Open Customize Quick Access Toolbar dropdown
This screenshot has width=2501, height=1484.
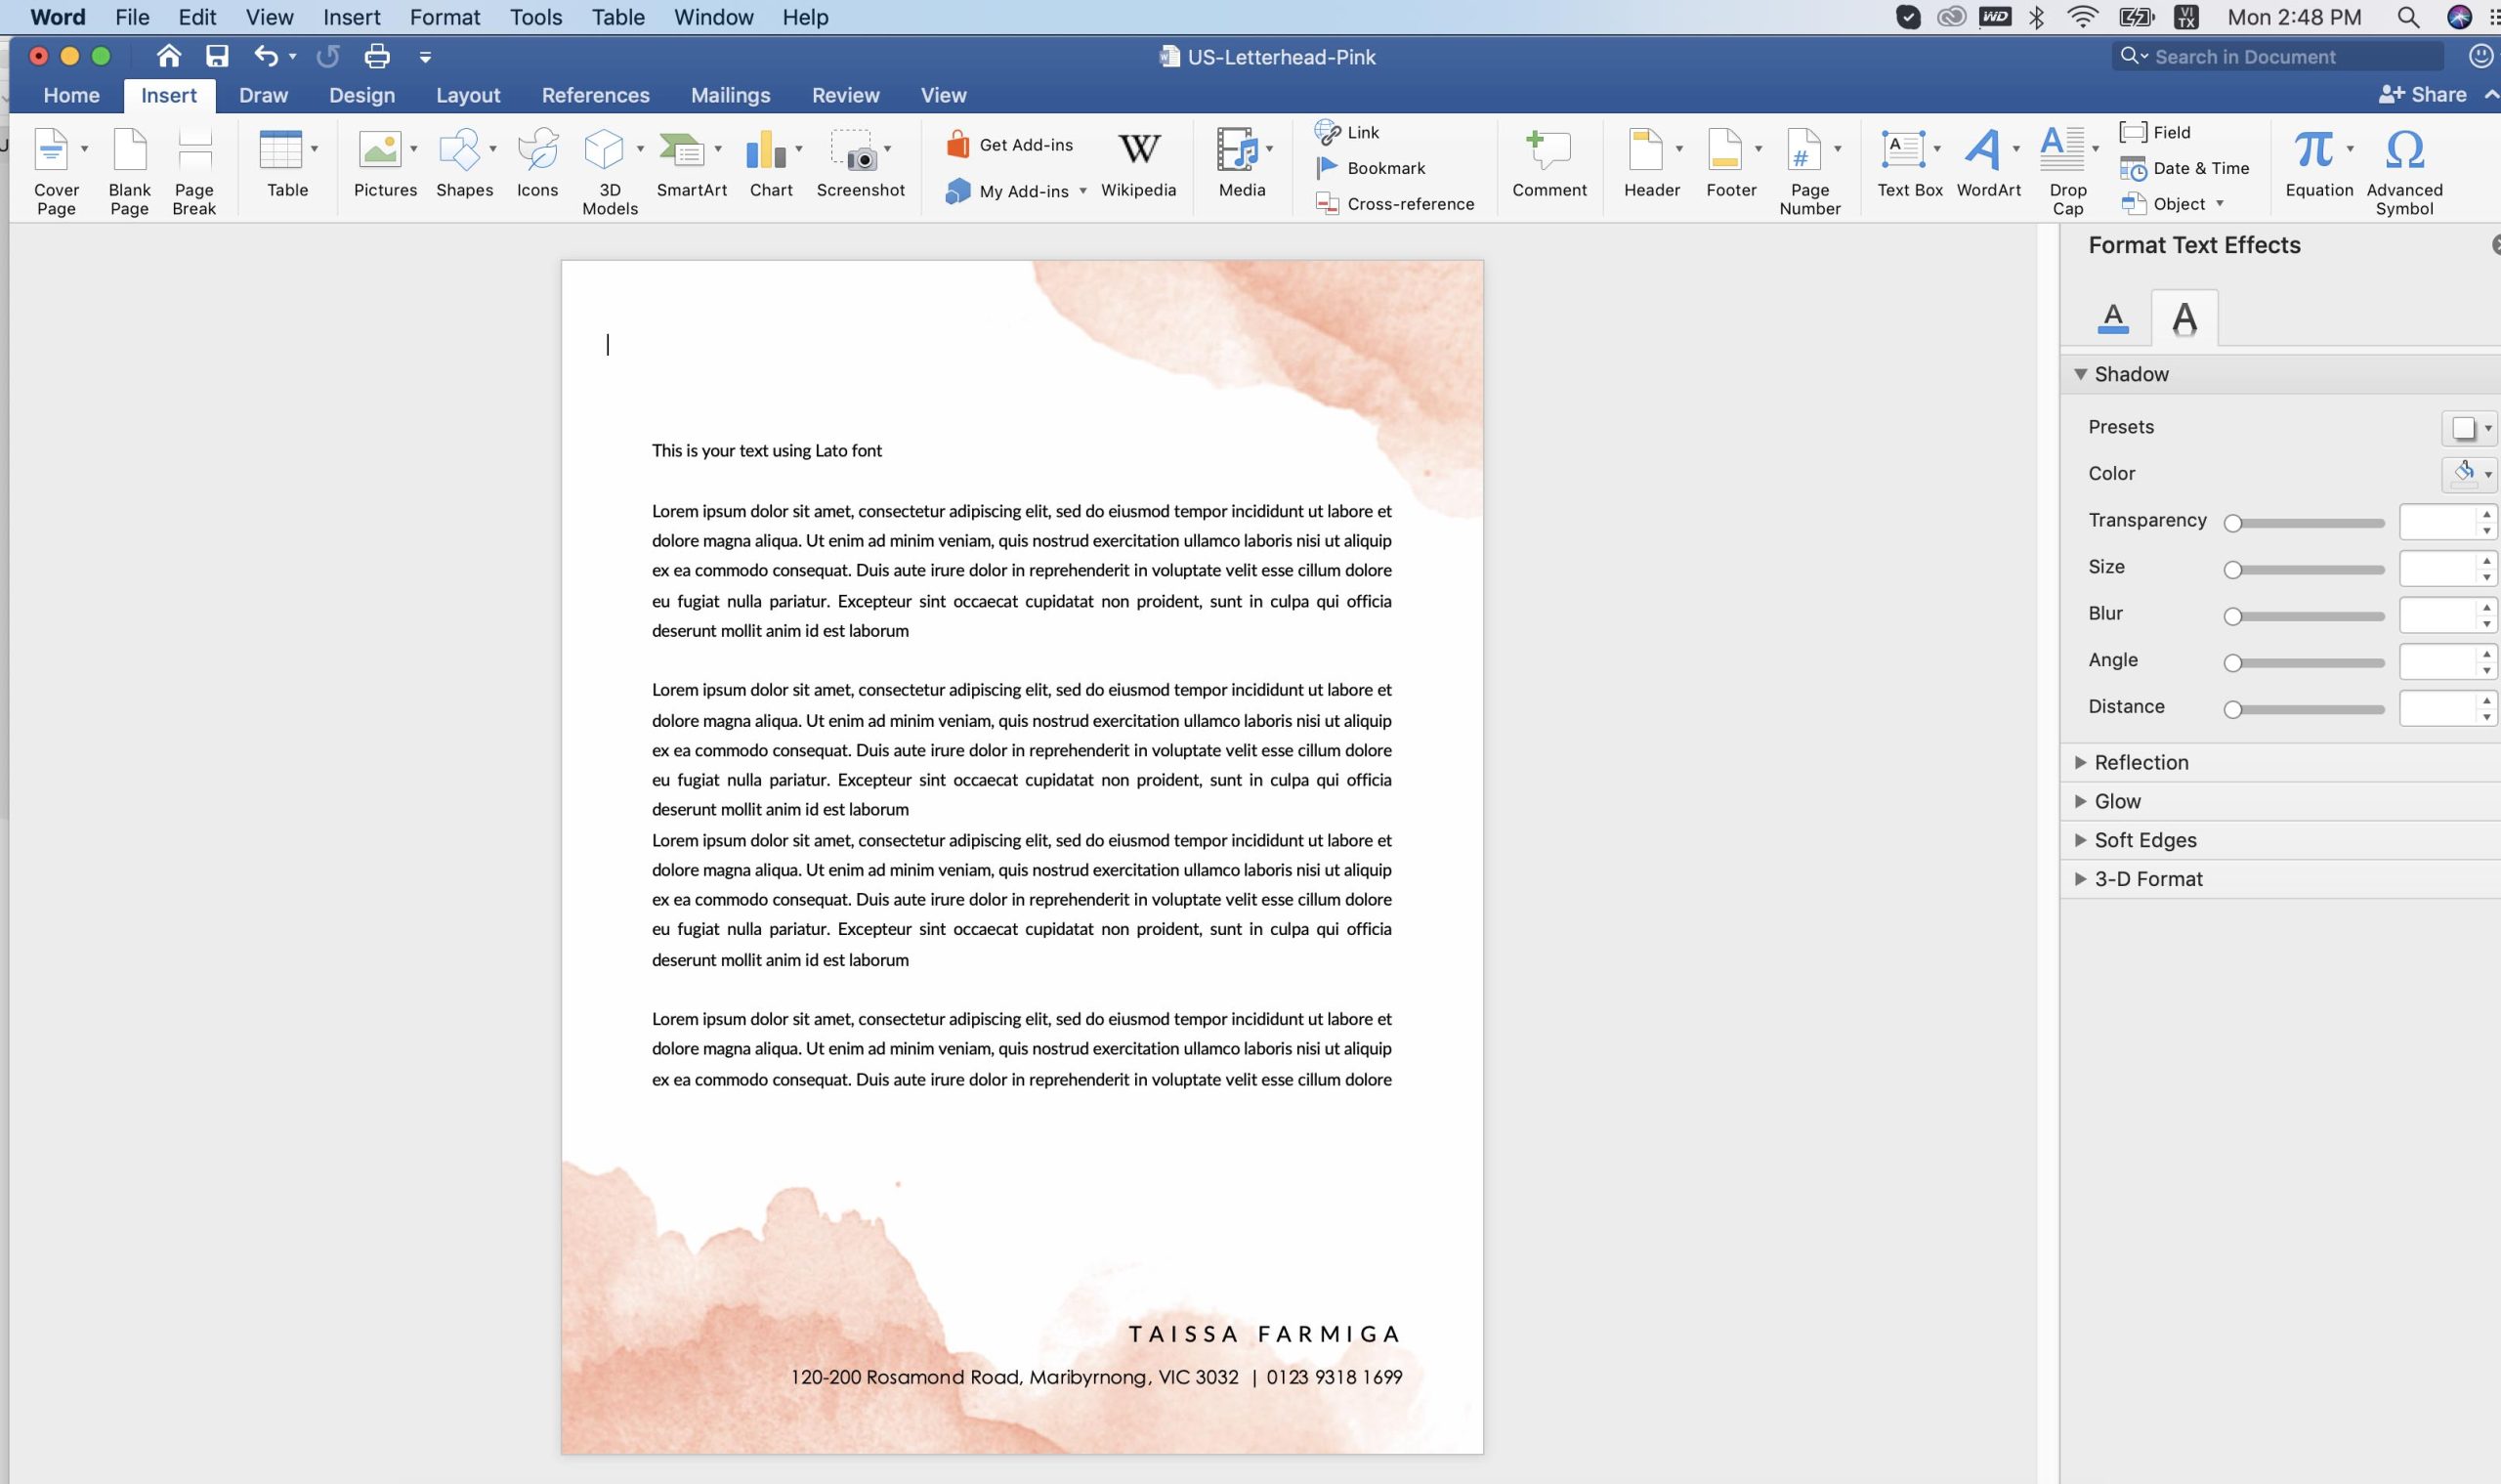click(x=425, y=57)
